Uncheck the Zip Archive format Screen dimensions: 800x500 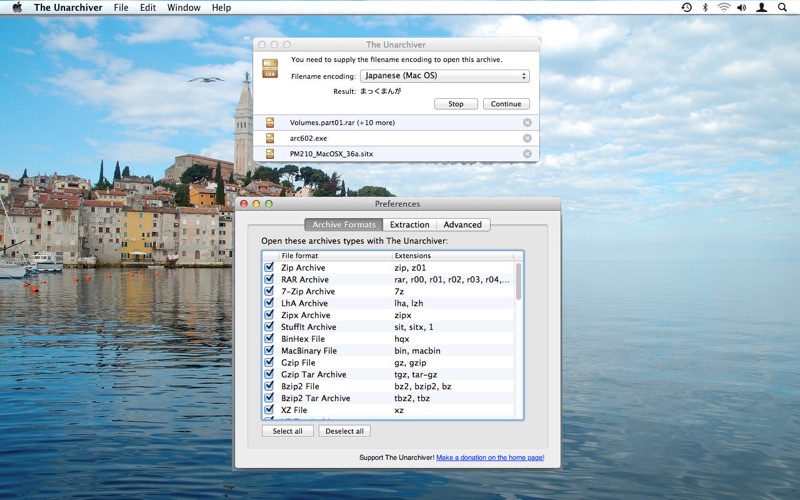point(269,268)
